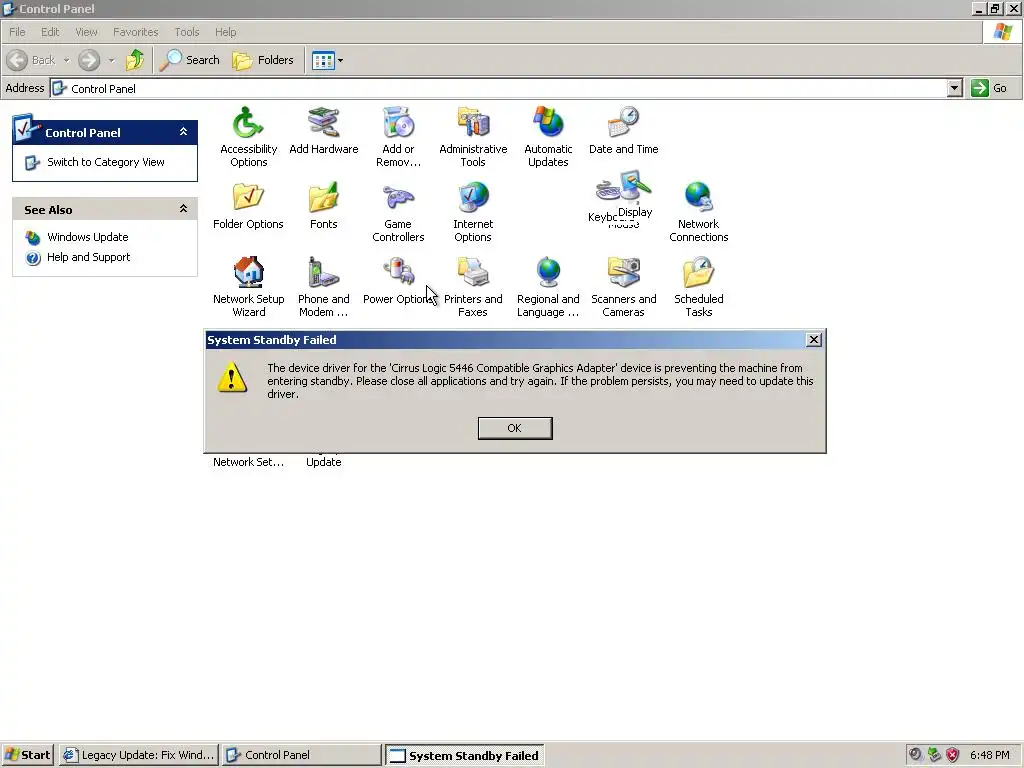
Task: Click the red shield tray icon
Action: click(953, 755)
